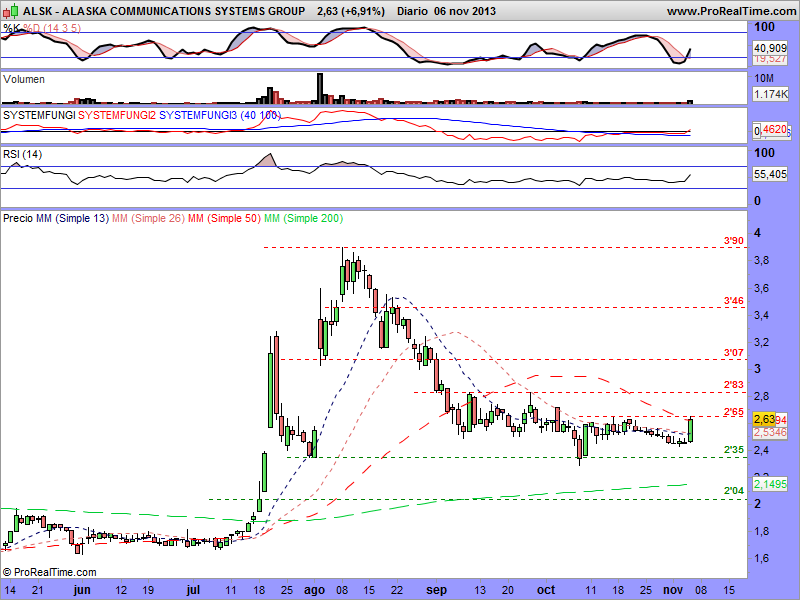Viewport: 800px width, 600px height.
Task: Click the Volumen panel label
Action: click(24, 79)
